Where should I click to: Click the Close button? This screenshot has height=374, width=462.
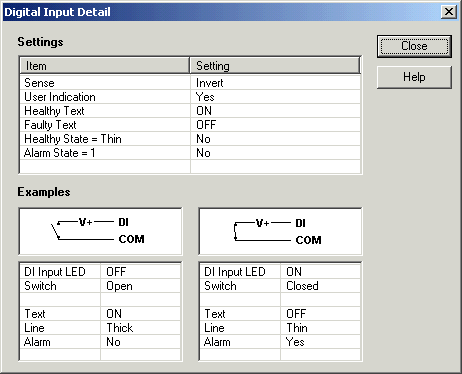tap(414, 46)
